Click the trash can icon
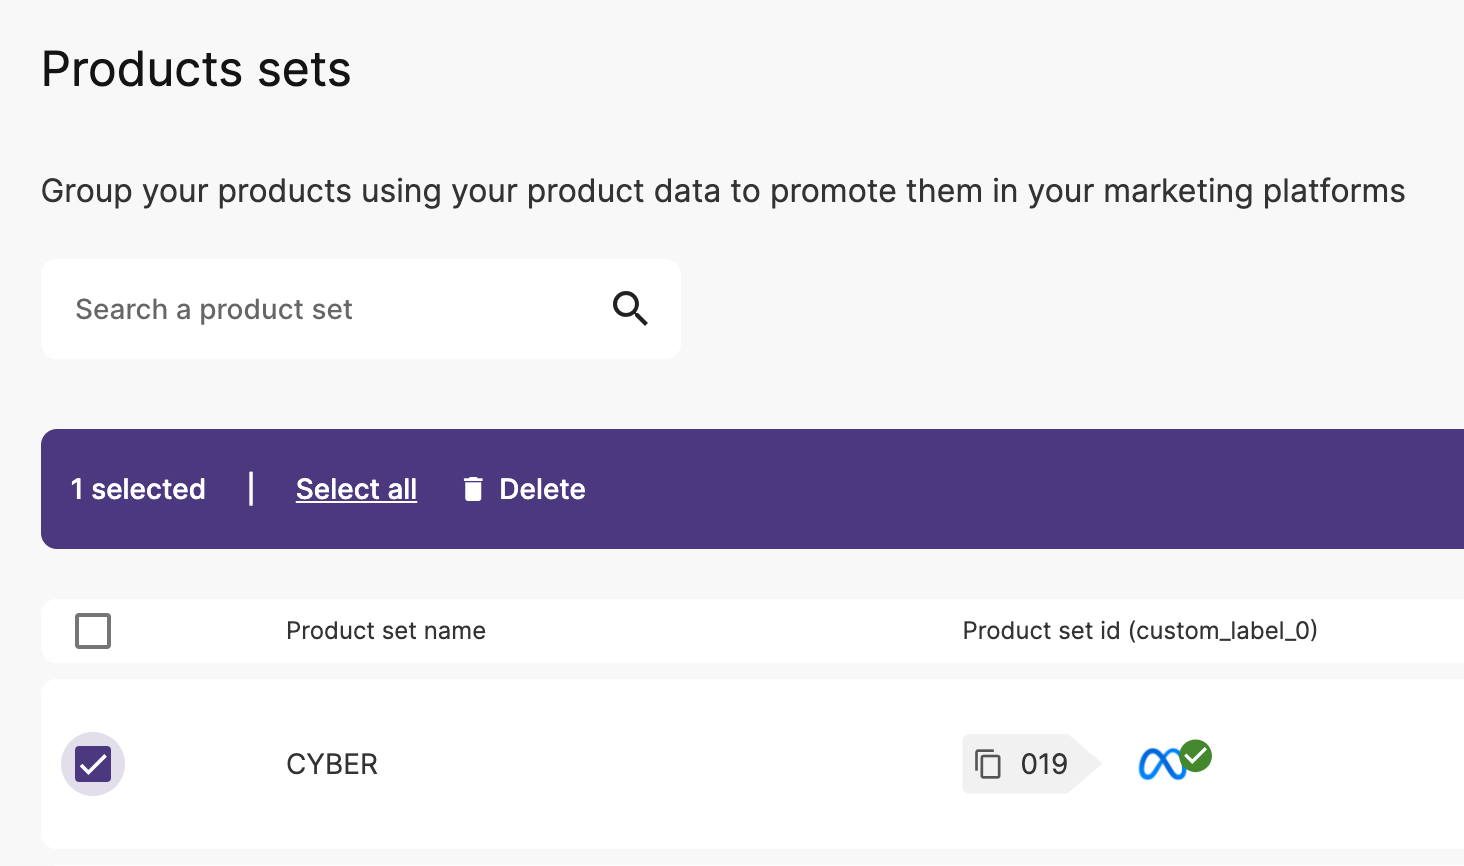The height and width of the screenshot is (866, 1464). (x=473, y=489)
